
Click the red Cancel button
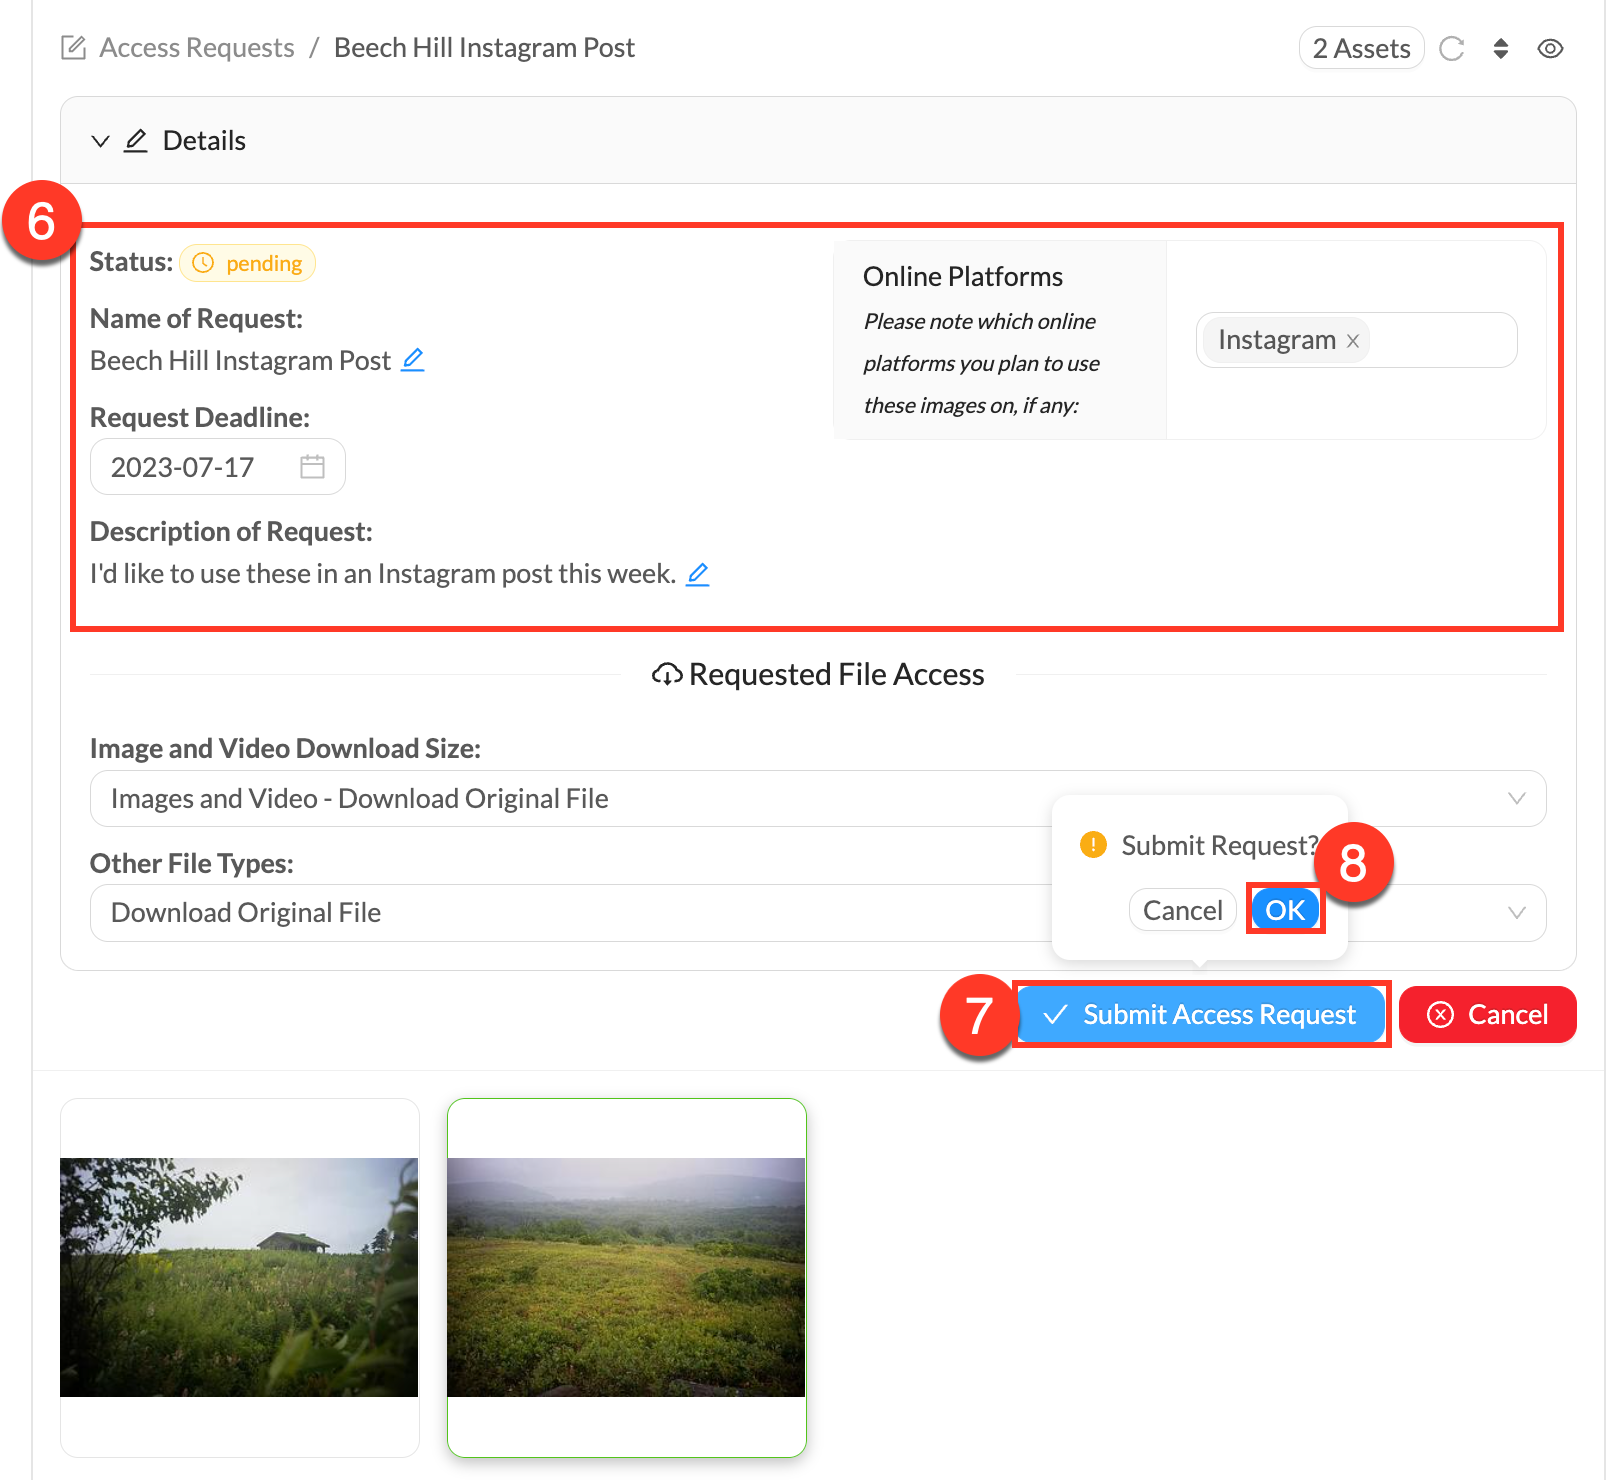[1487, 1015]
